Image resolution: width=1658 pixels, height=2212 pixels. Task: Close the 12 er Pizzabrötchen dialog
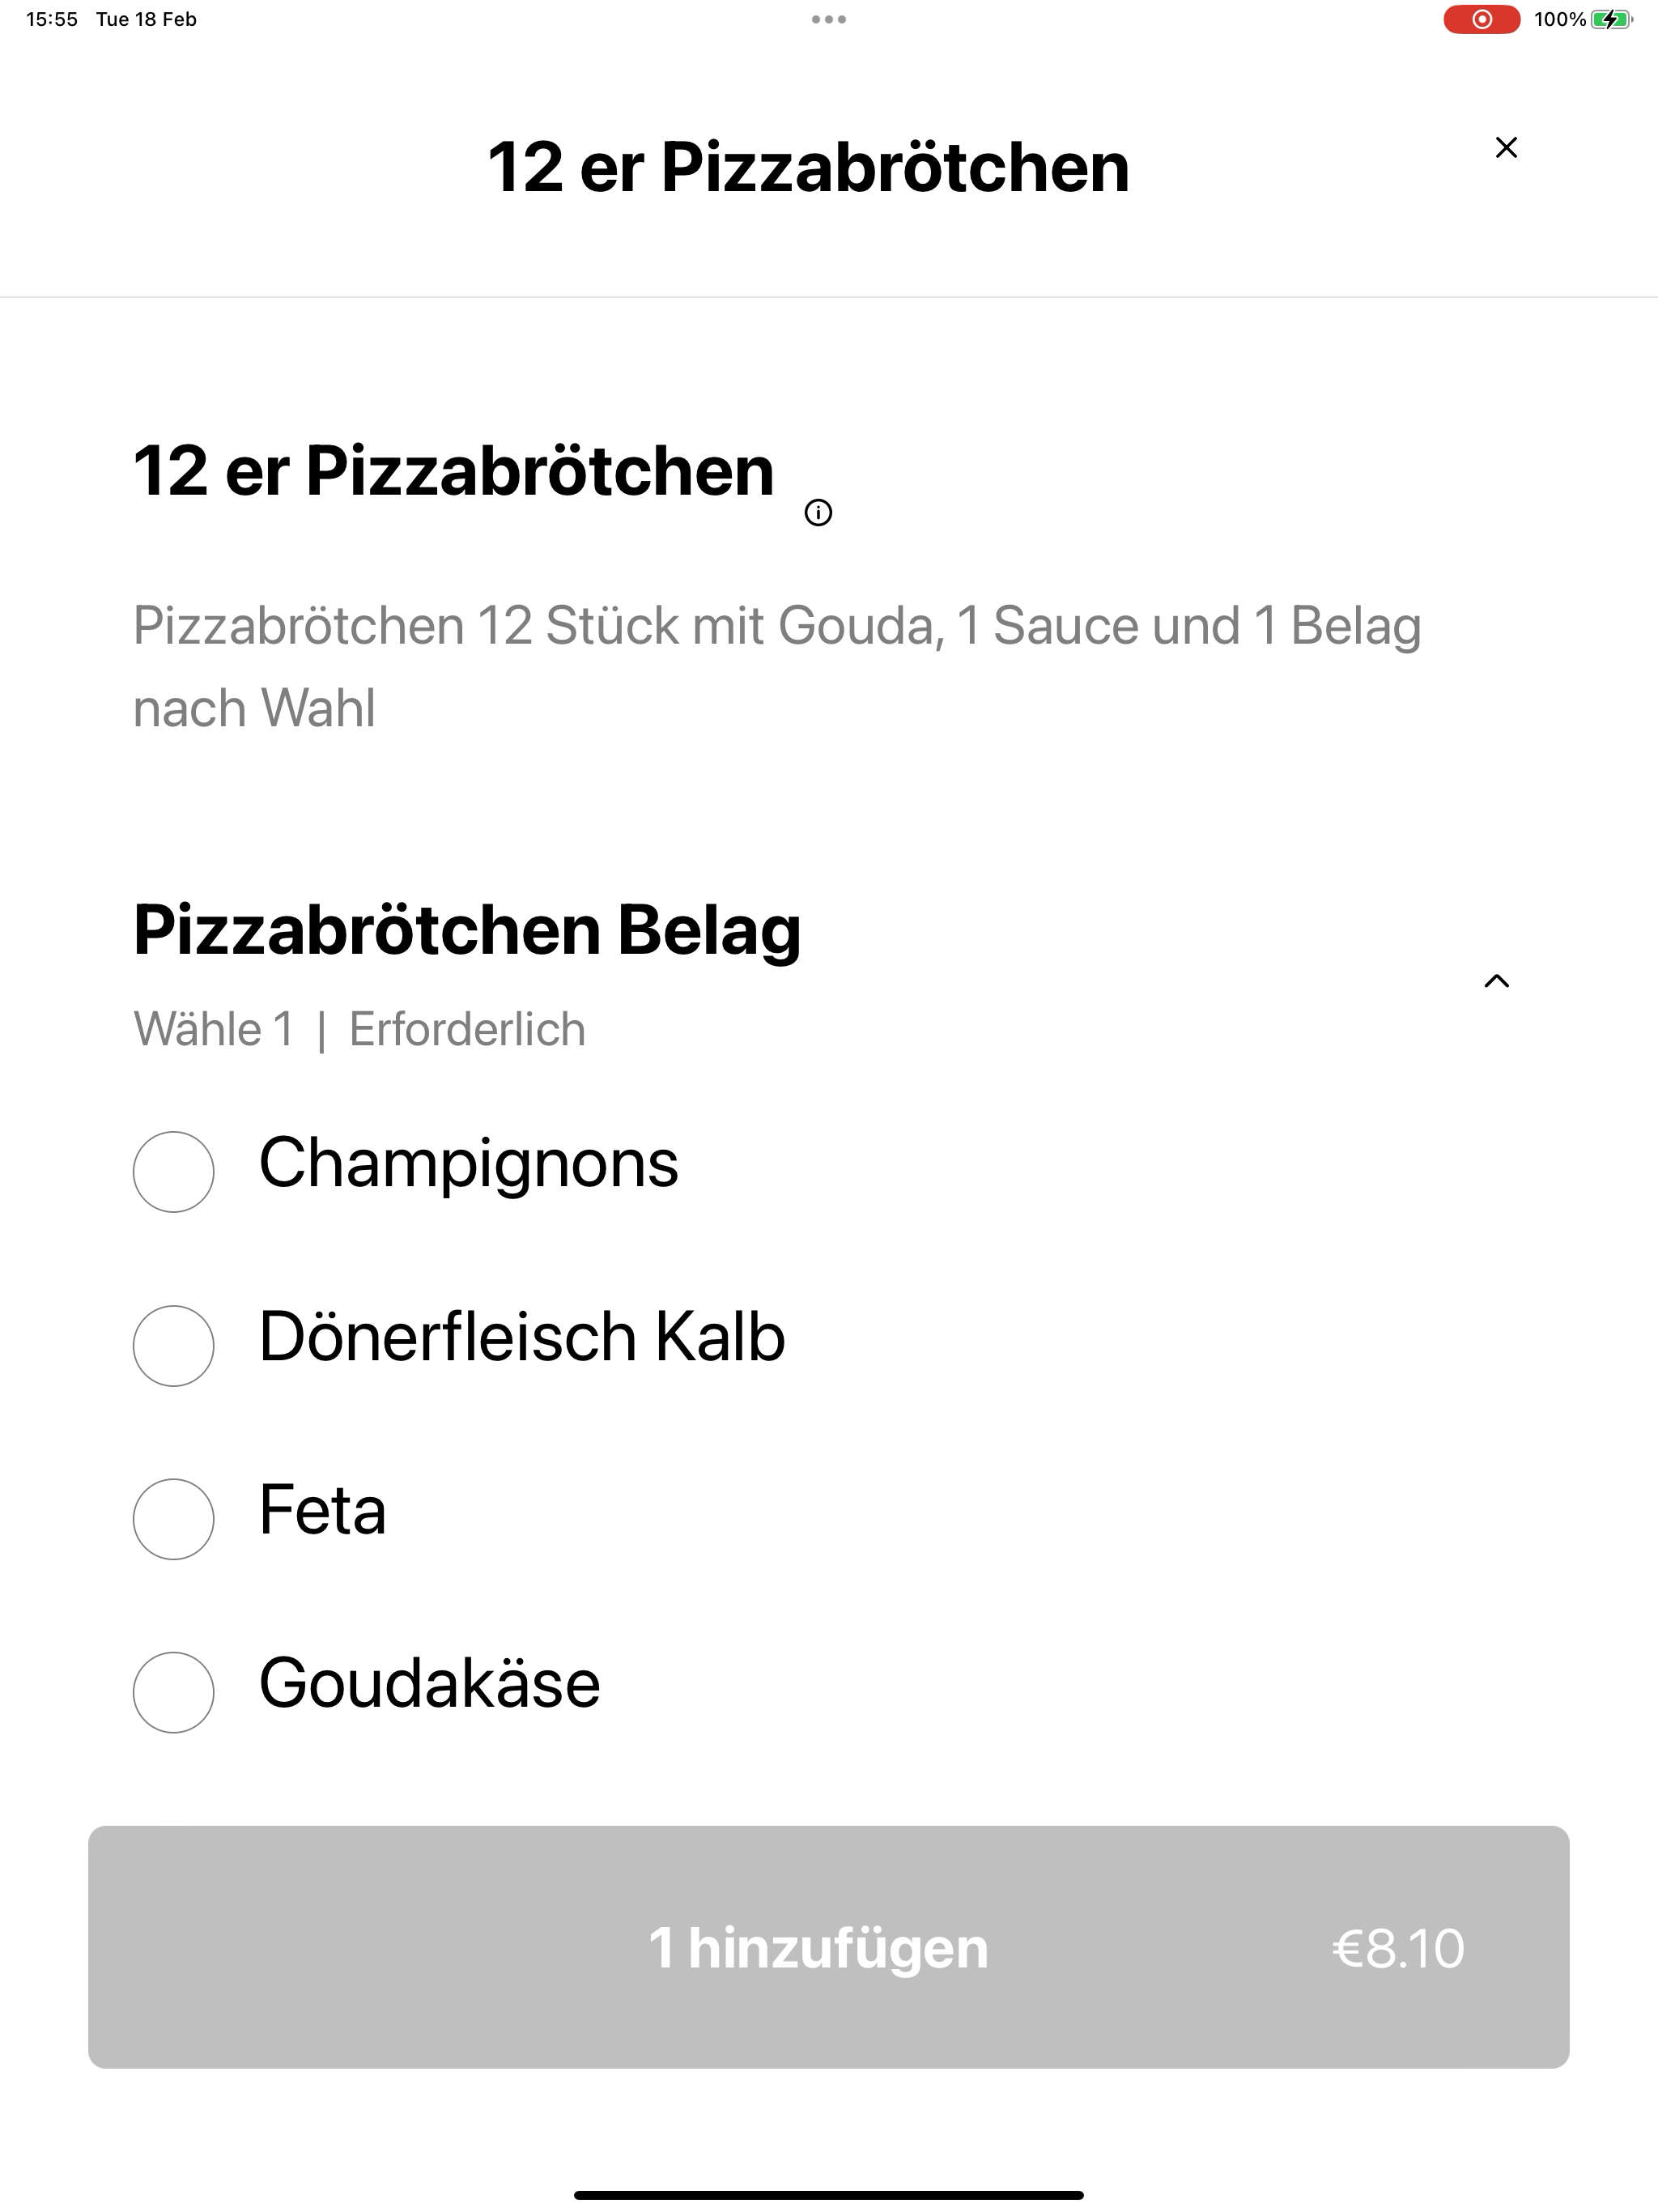(1506, 148)
